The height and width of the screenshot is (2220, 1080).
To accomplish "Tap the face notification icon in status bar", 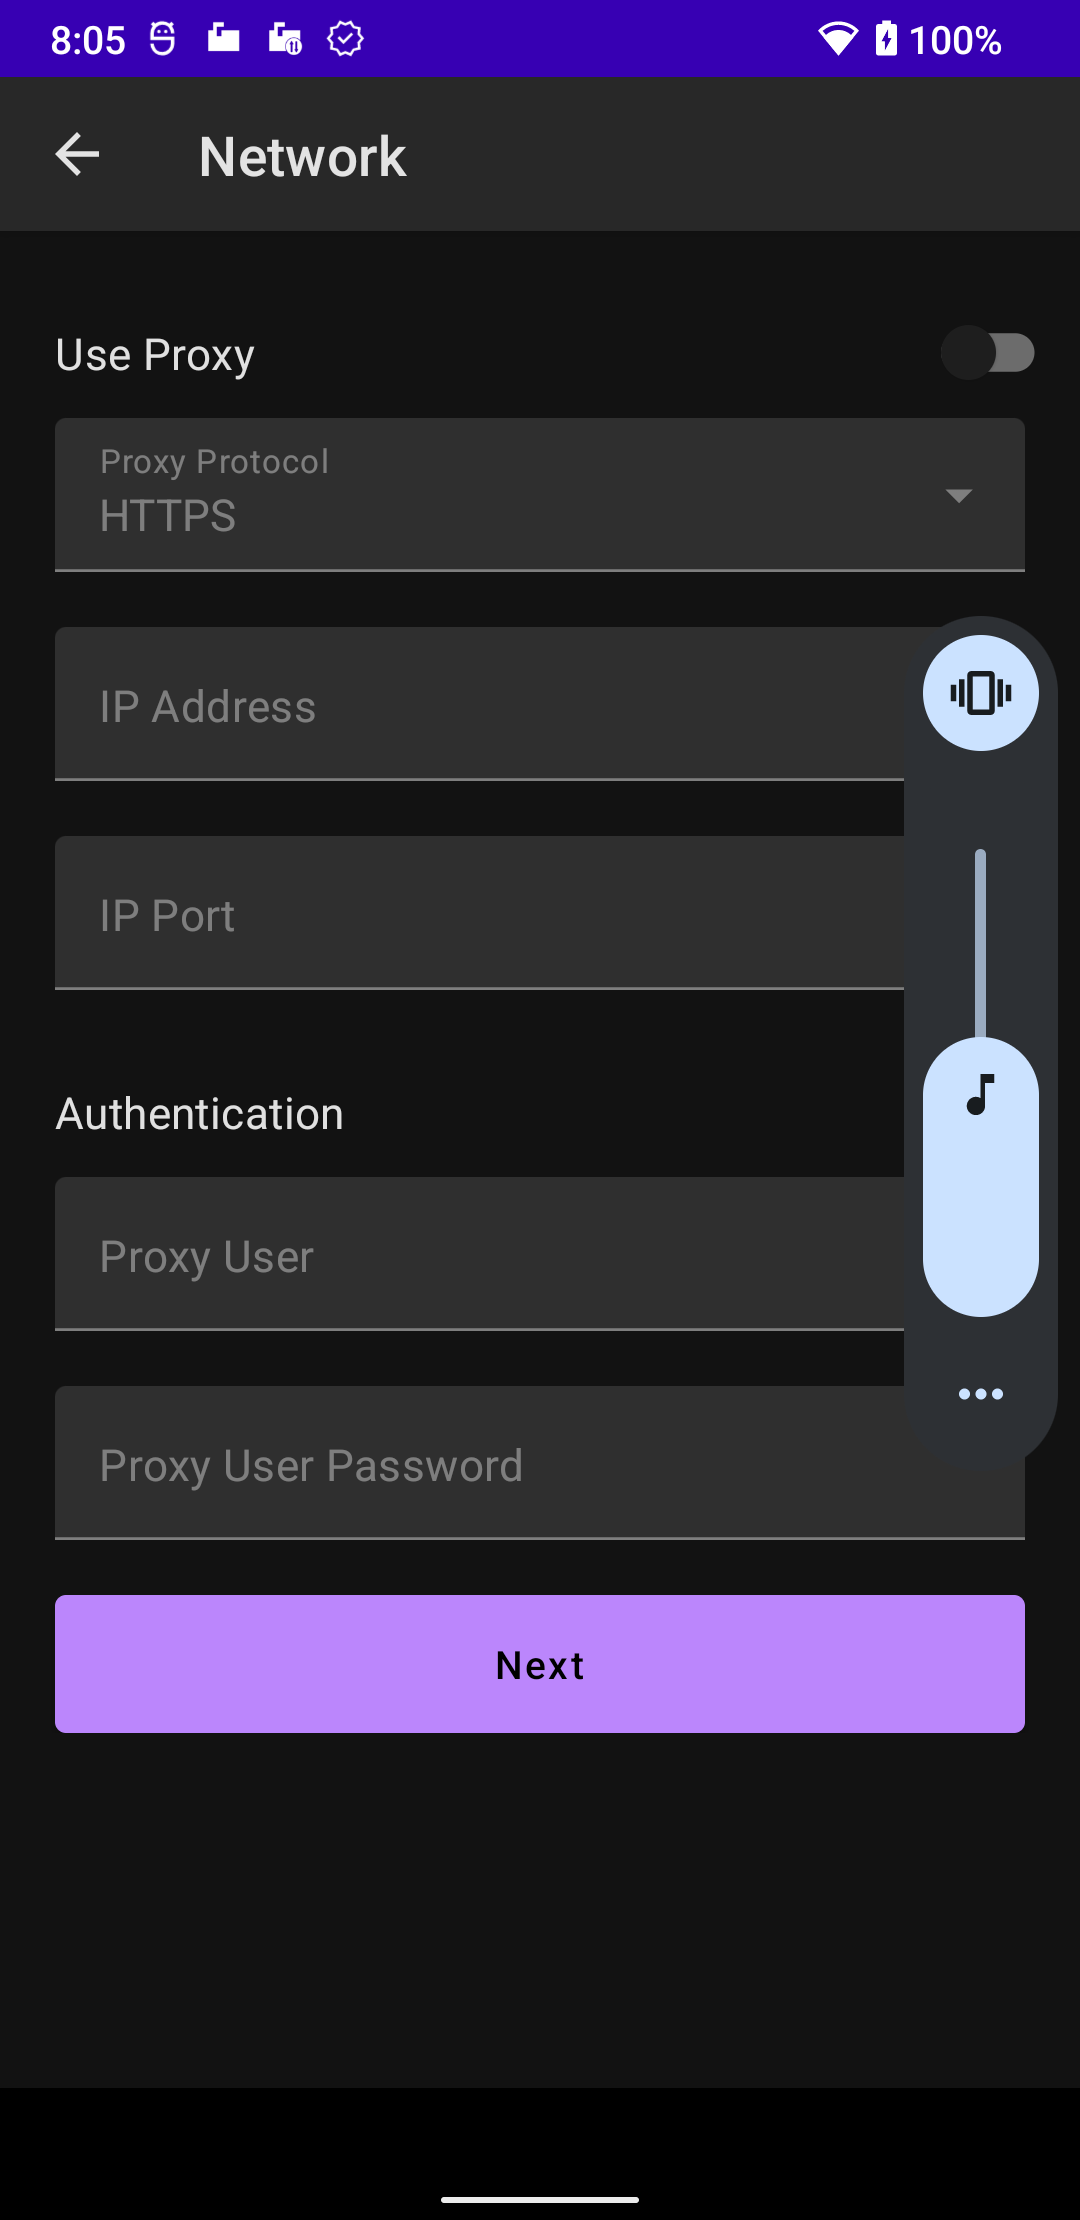I will coord(162,39).
